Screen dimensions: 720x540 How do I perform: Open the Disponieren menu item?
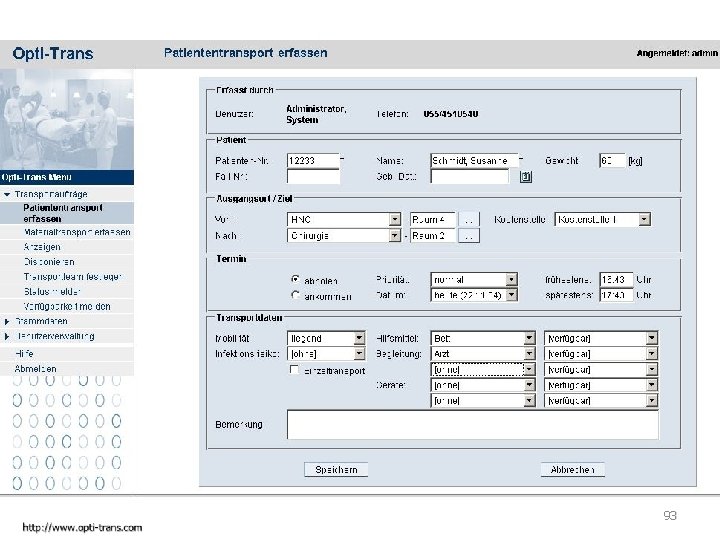pos(49,262)
